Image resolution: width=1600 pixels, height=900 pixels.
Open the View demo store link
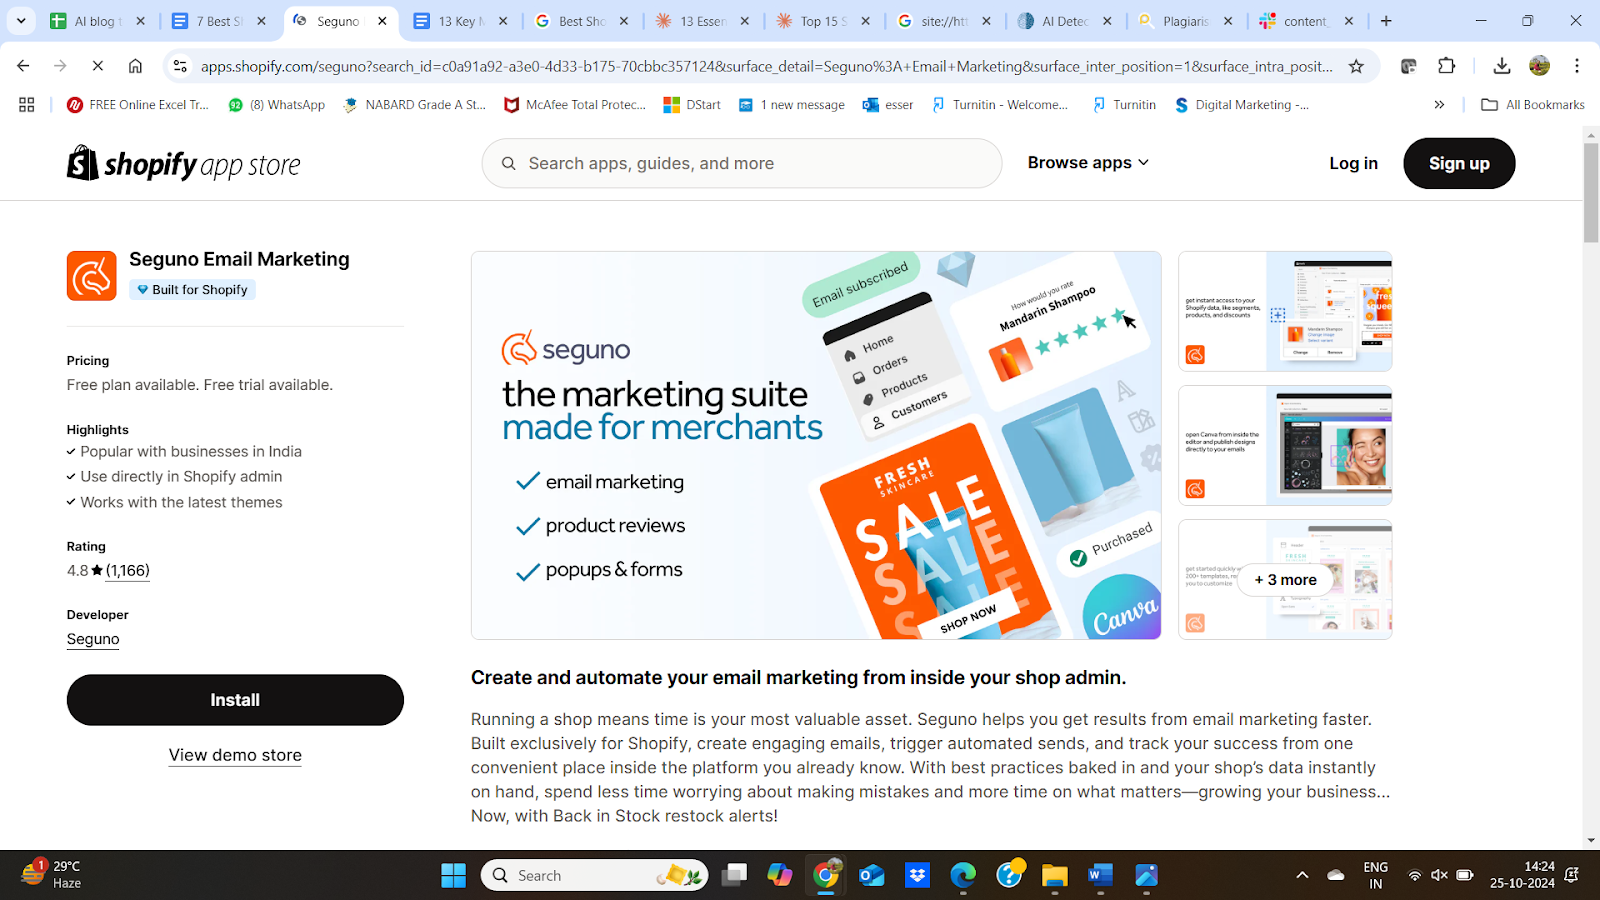(235, 755)
